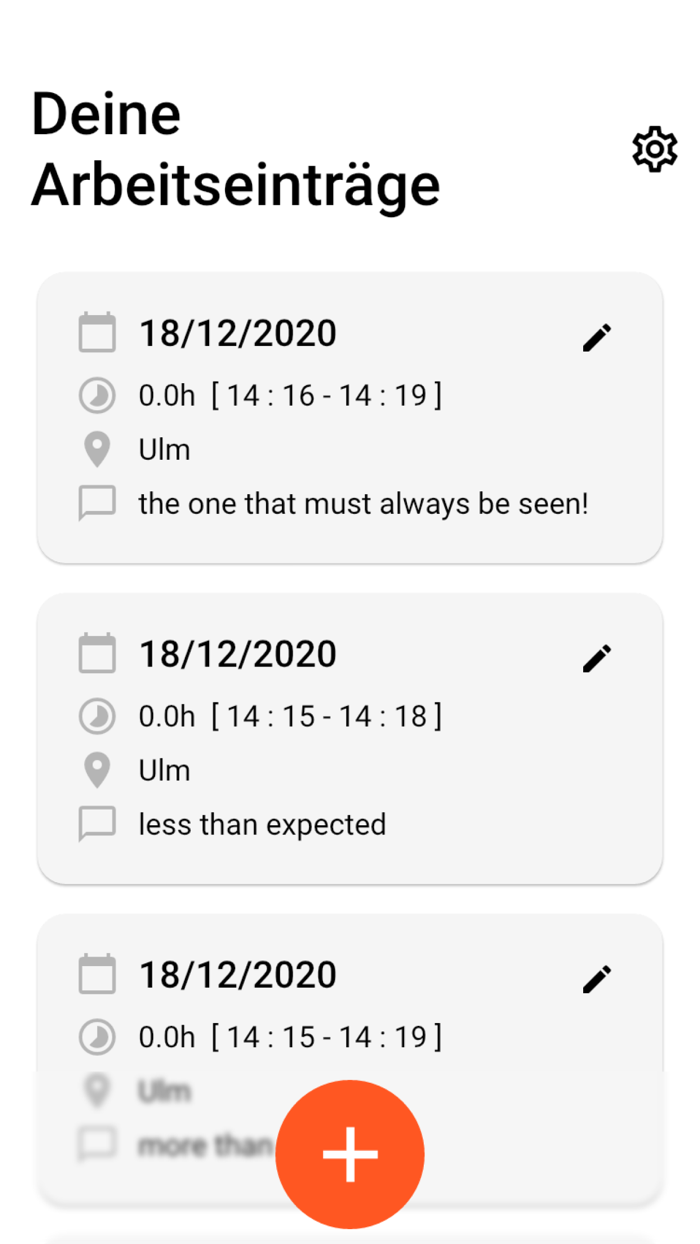Click the 'less than expected' comment text
The height and width of the screenshot is (1244, 700).
click(262, 825)
